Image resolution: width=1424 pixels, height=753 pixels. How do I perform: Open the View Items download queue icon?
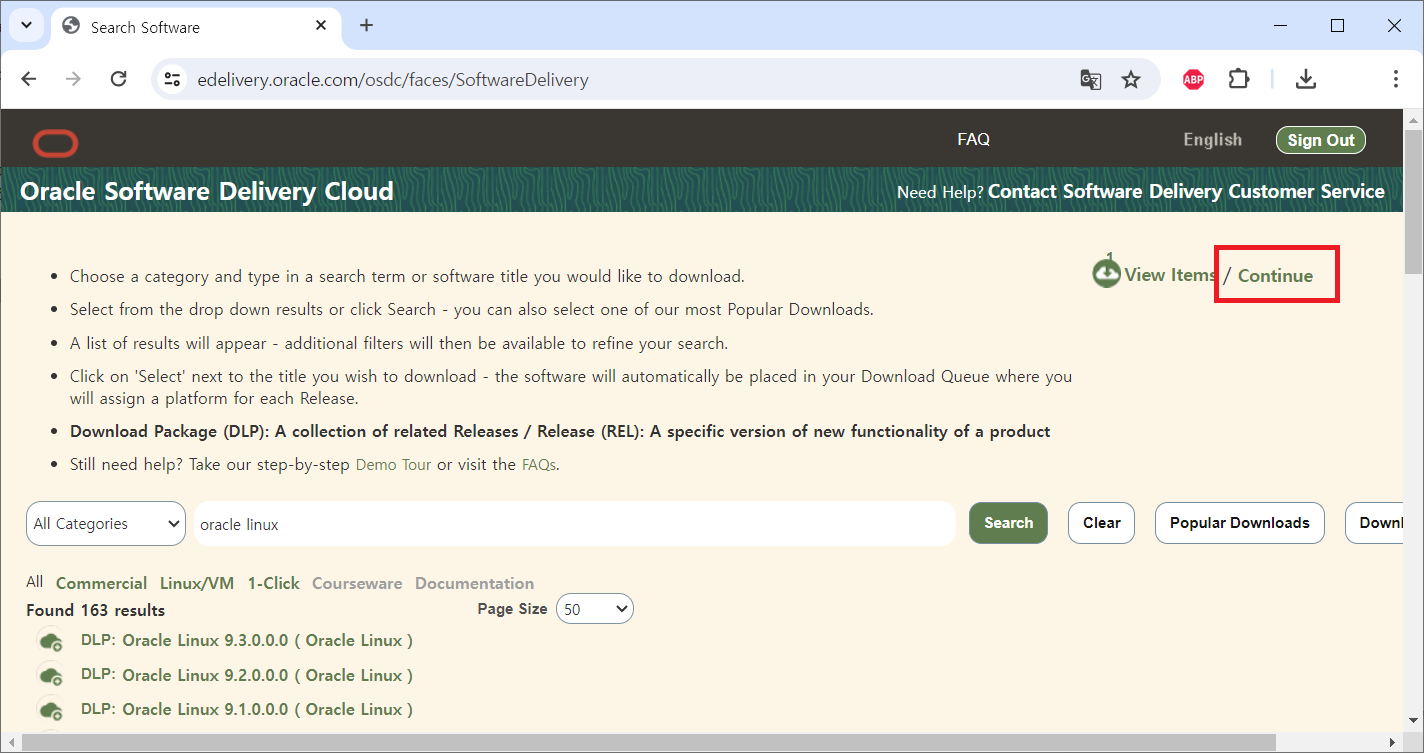tap(1106, 273)
